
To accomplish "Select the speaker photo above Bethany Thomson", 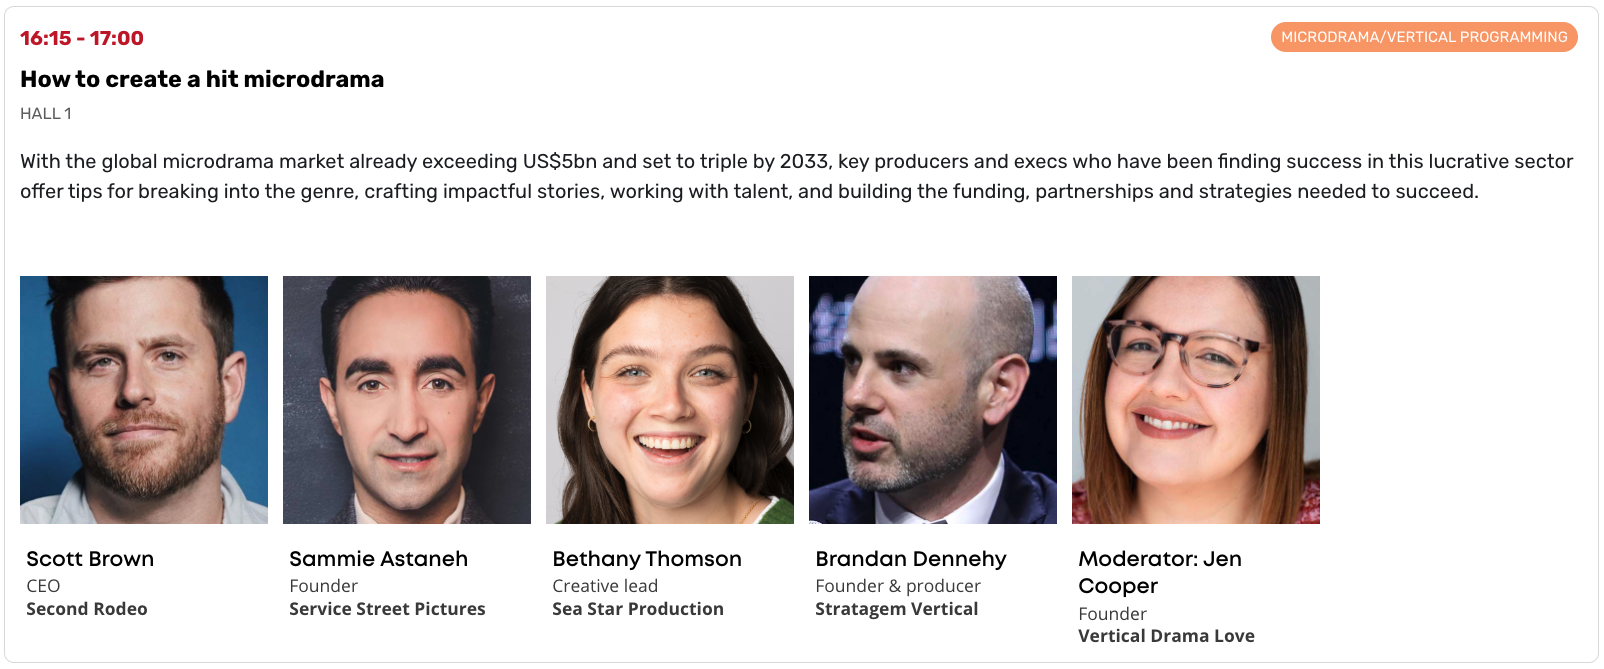I will (x=670, y=400).
